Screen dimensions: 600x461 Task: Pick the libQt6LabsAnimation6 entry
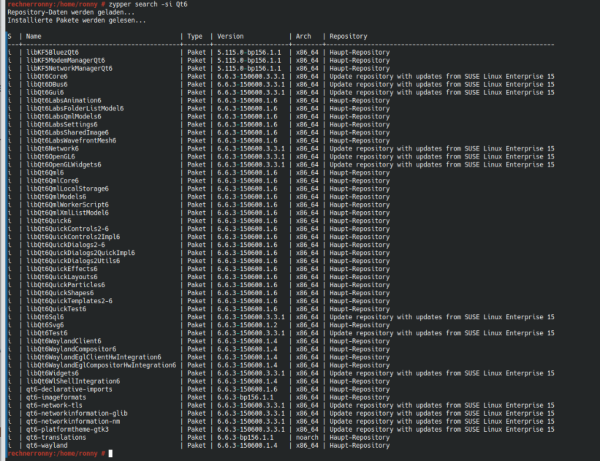[64, 101]
